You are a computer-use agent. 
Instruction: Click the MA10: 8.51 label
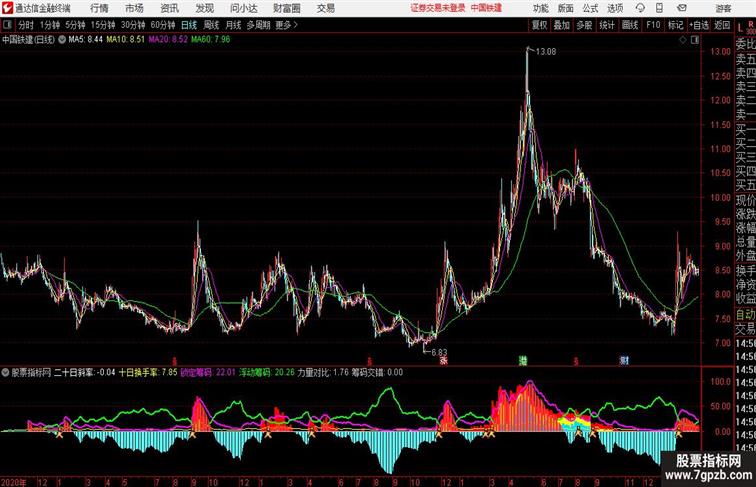125,40
